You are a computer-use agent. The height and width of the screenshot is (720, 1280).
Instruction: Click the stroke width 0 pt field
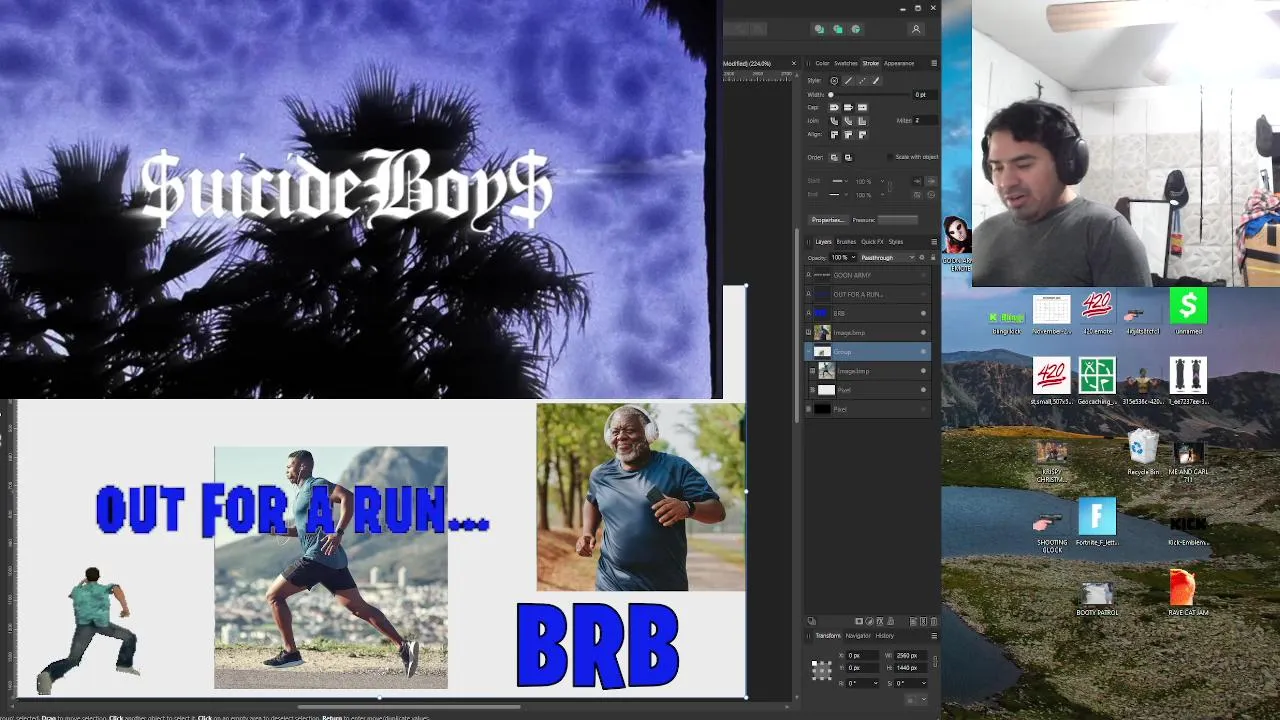click(x=926, y=95)
